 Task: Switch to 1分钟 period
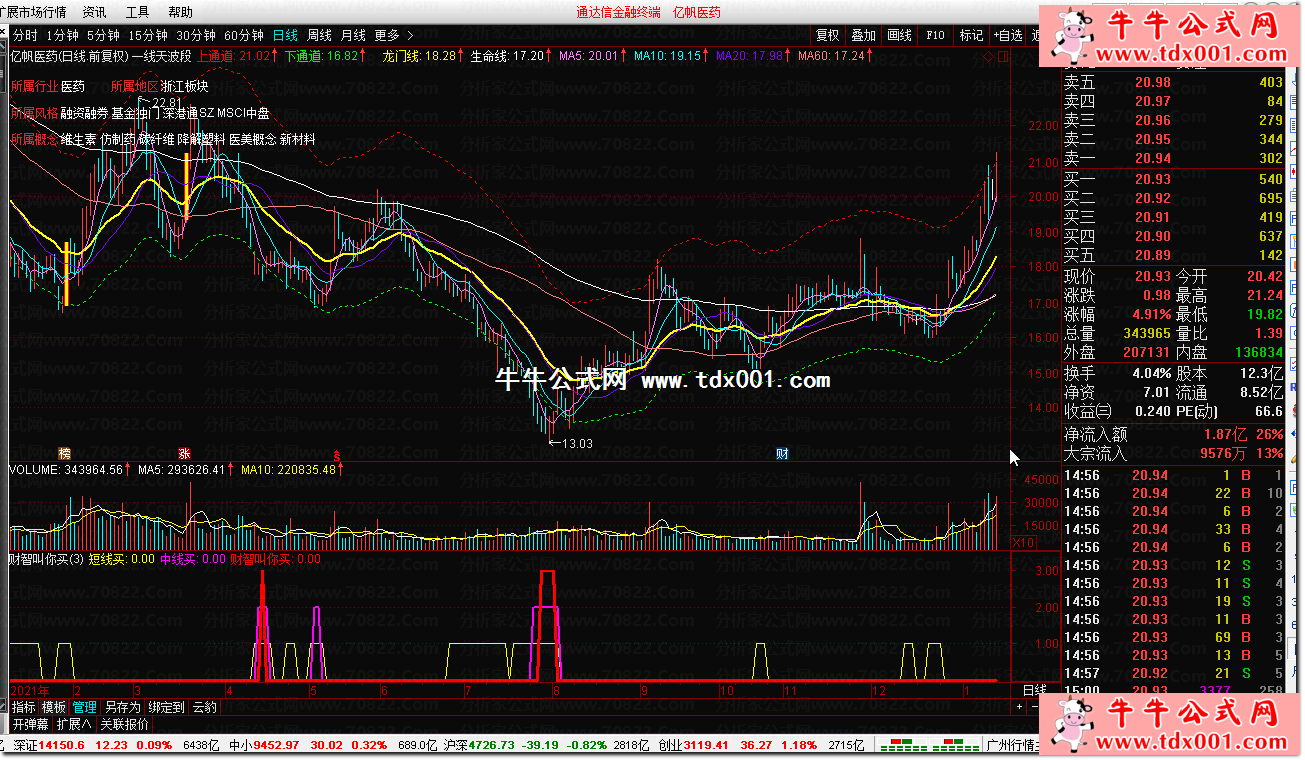click(62, 35)
